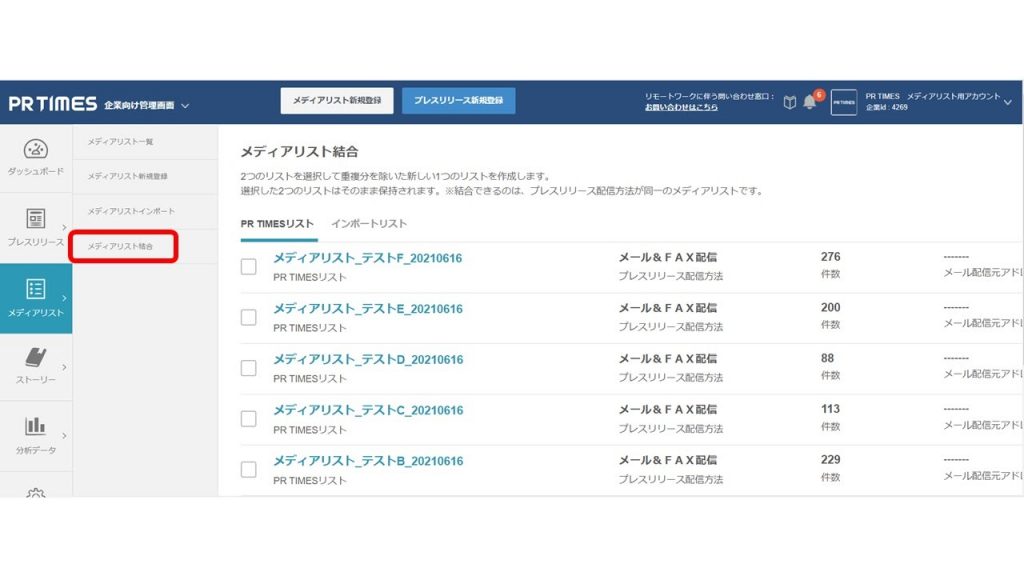Open the メディアリスト_テストC_20210616 link

(x=368, y=410)
